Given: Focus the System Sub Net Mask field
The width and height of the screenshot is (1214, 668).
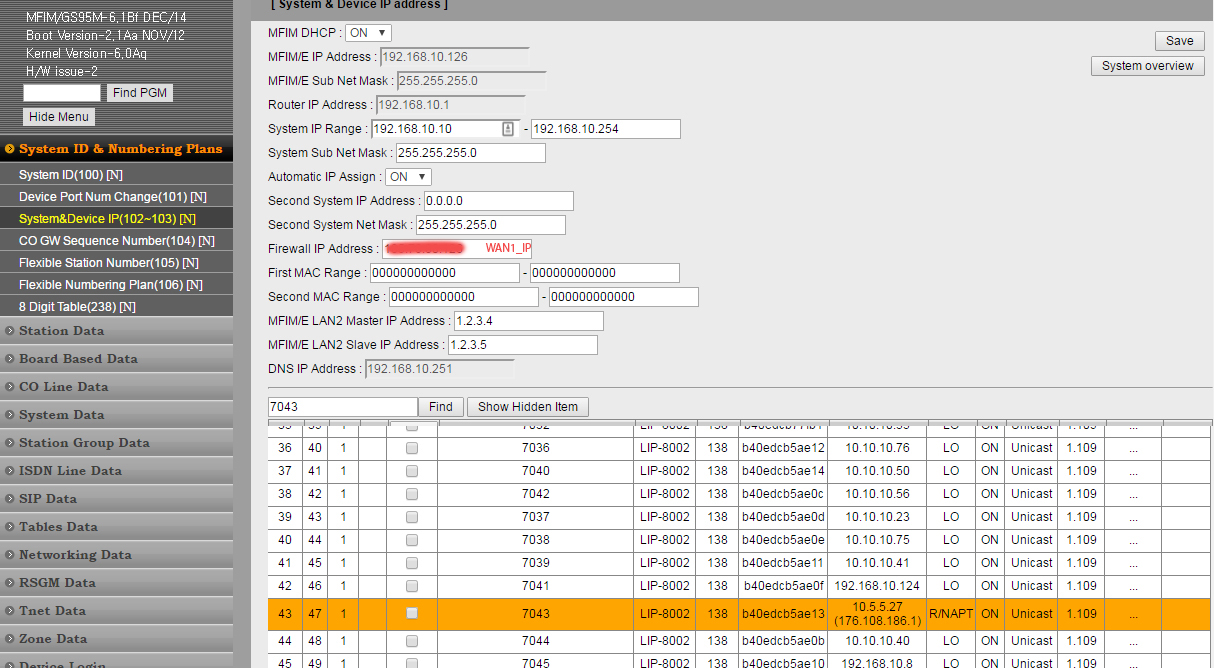Looking at the screenshot, I should point(470,153).
